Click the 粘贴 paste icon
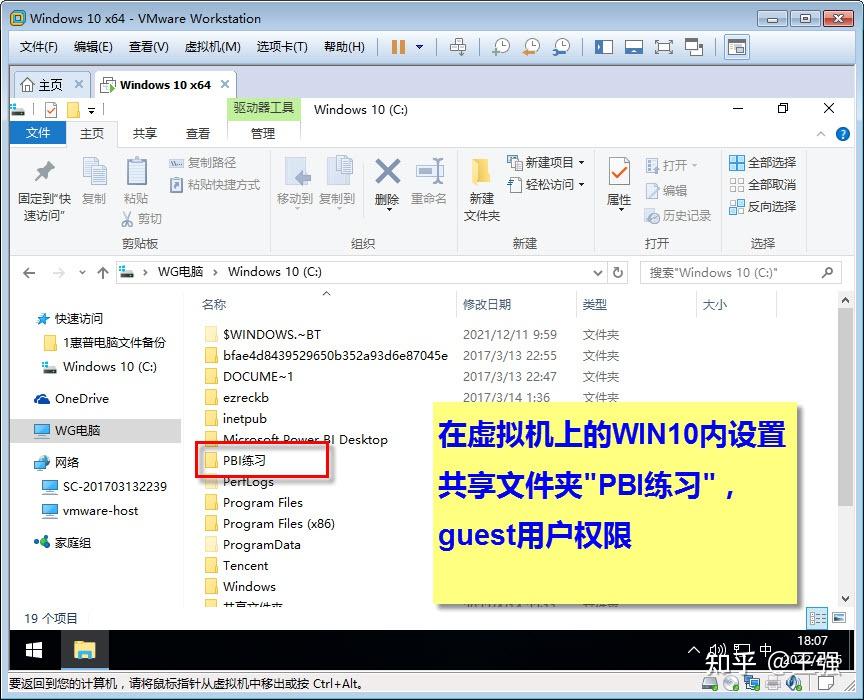 (x=136, y=181)
